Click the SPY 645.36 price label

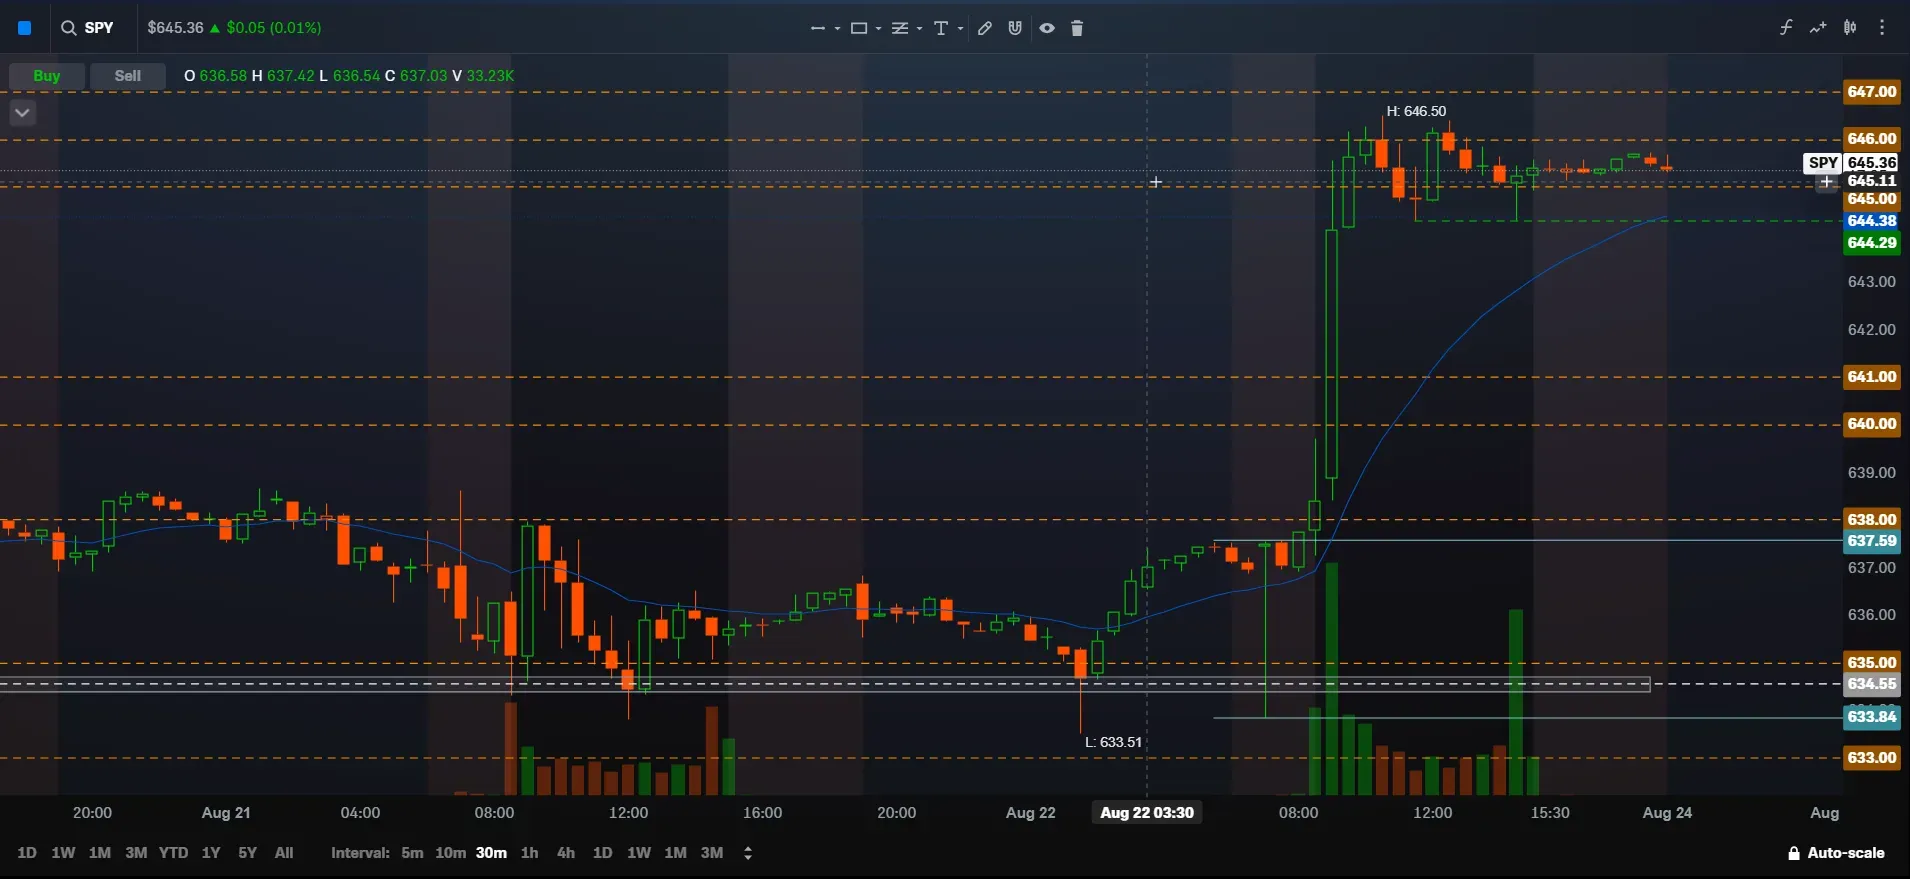pos(1851,163)
